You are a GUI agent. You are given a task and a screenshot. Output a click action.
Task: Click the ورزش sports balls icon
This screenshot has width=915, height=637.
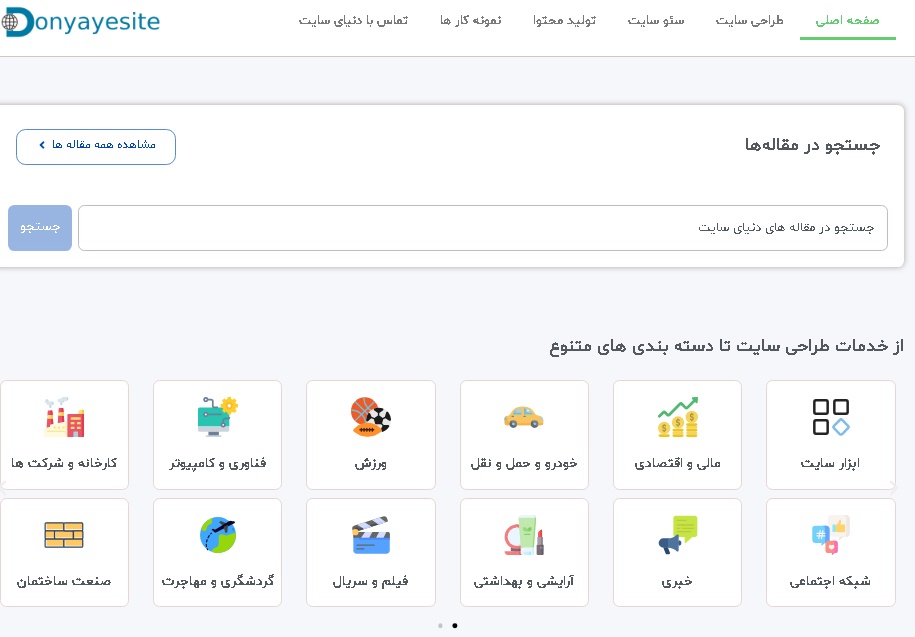(x=370, y=417)
